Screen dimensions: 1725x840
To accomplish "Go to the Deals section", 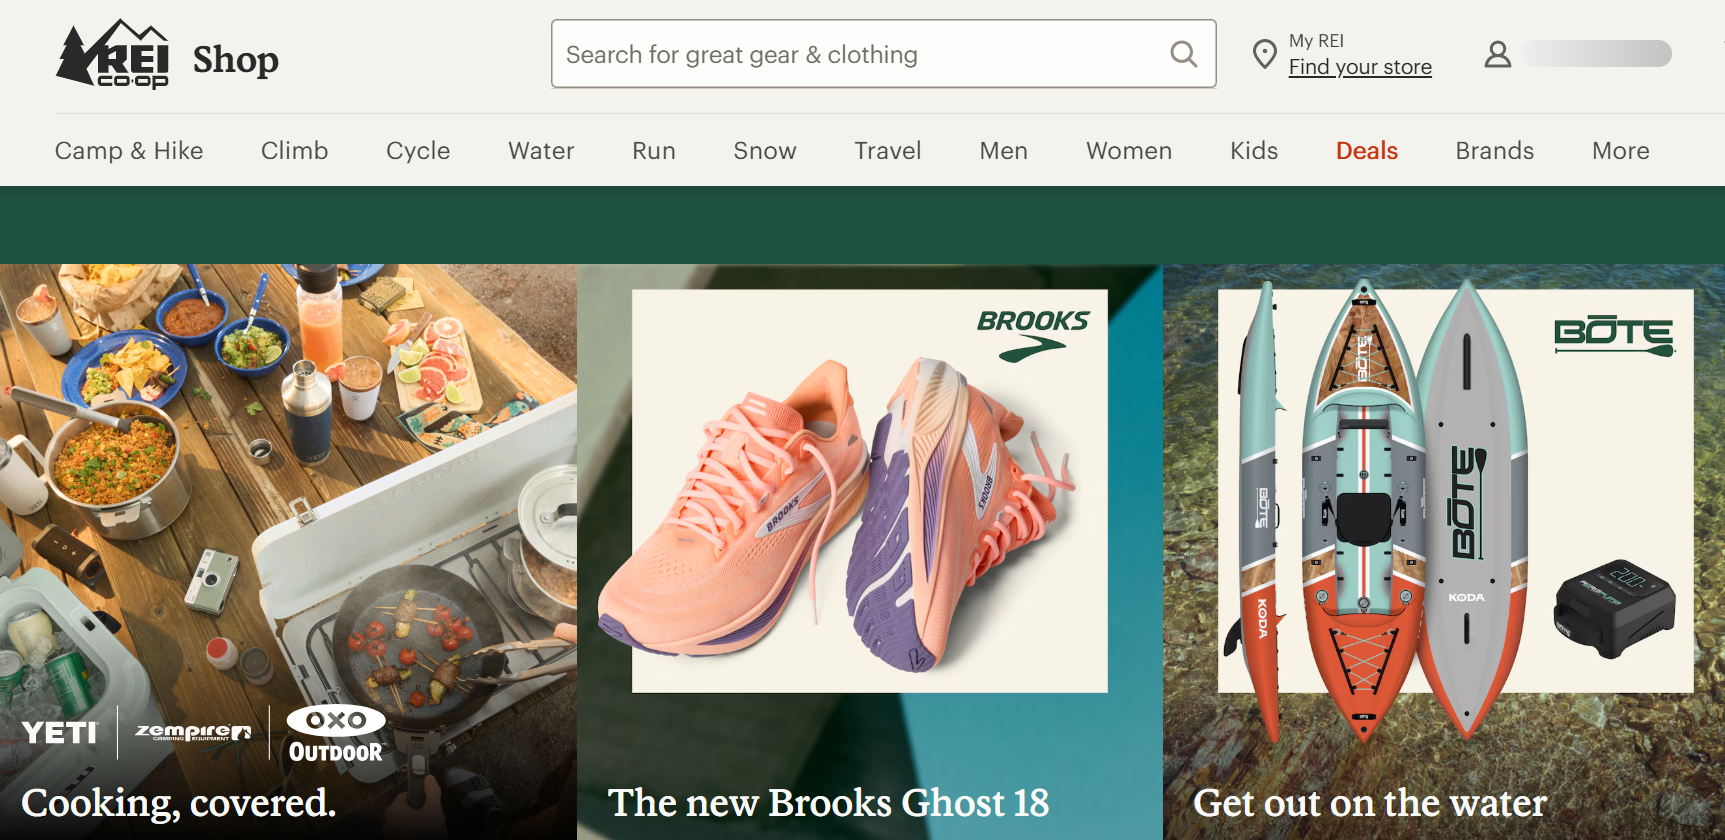I will (x=1367, y=151).
